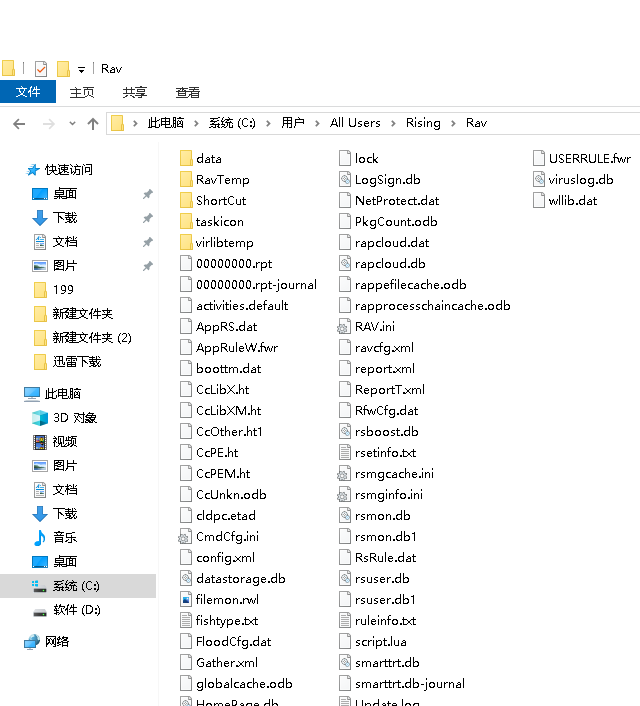This screenshot has height=706, width=640.
Task: Open pinned 下载 under Quick Access
Action: pyautogui.click(x=65, y=218)
